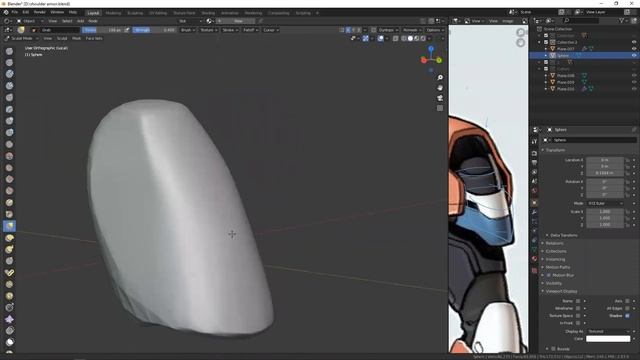Adjust the brush Strength slider
Image resolution: width=640 pixels, height=360 pixels.
coord(154,30)
